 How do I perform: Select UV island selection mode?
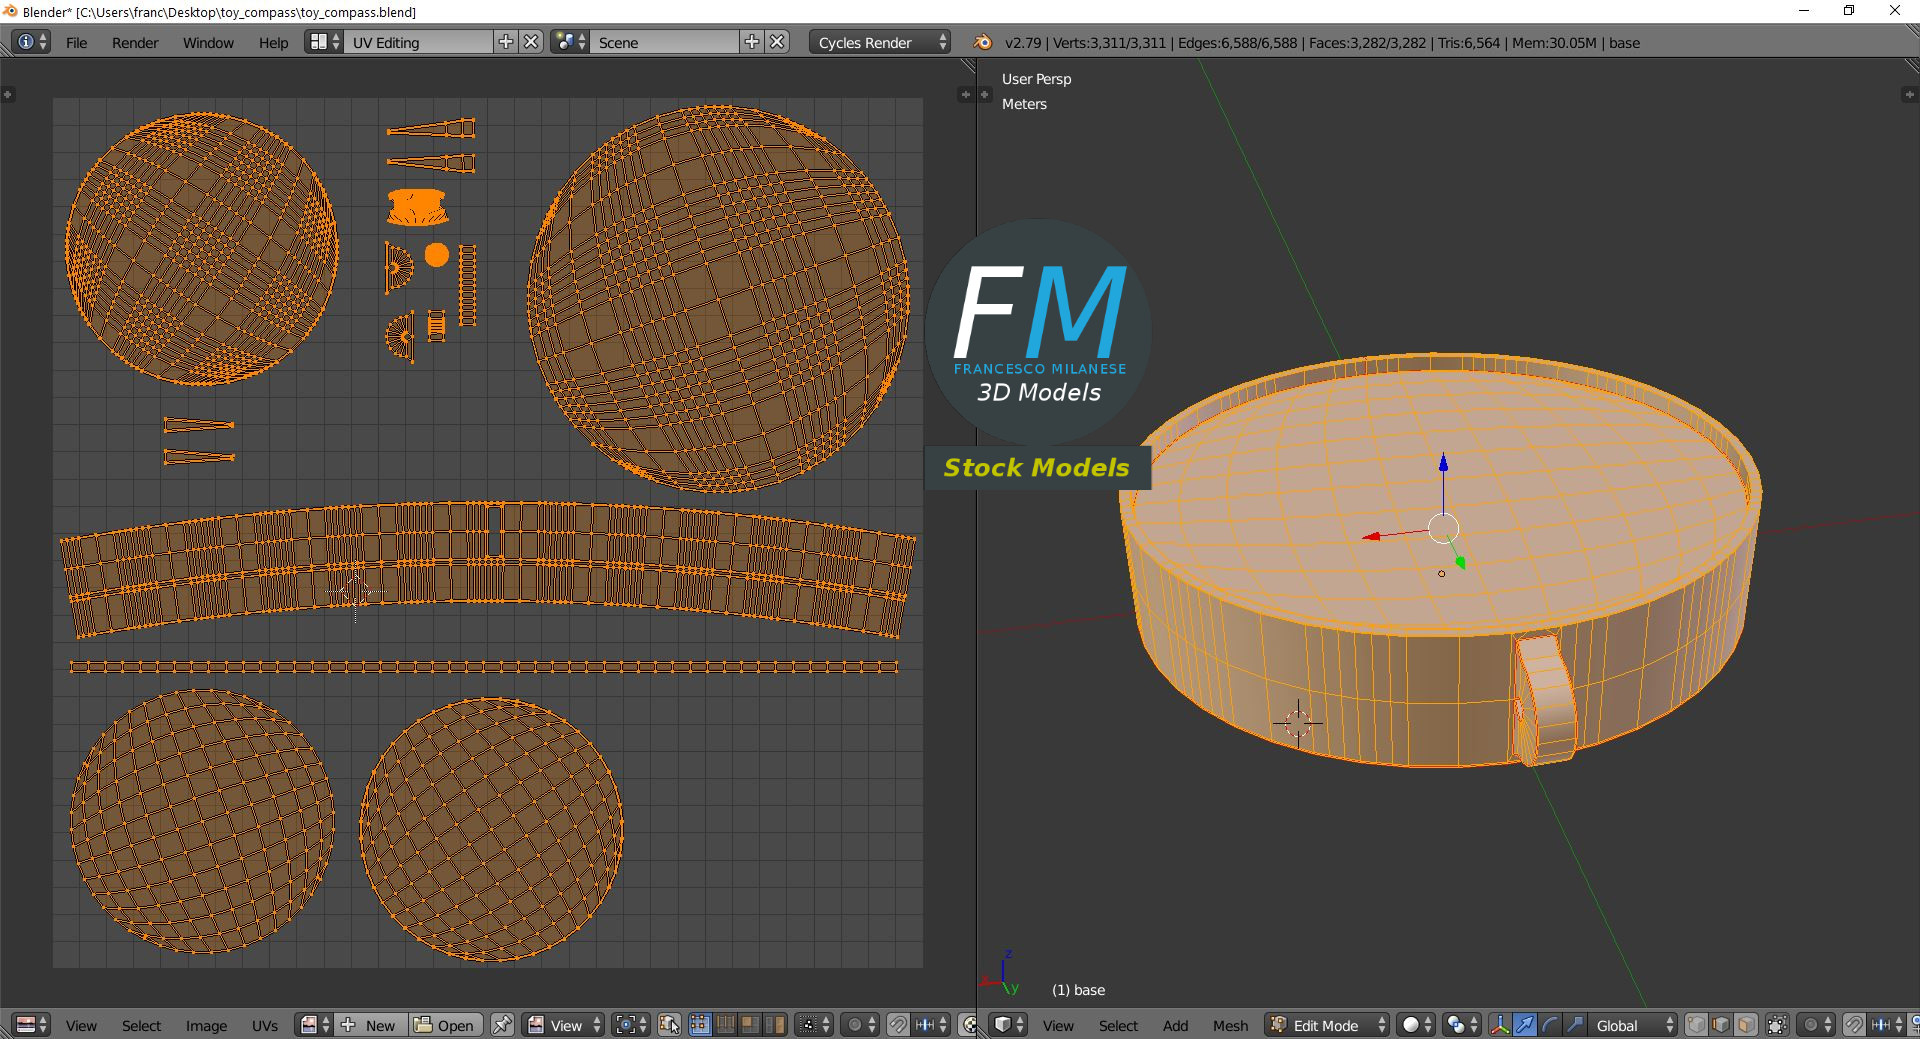tap(774, 1025)
